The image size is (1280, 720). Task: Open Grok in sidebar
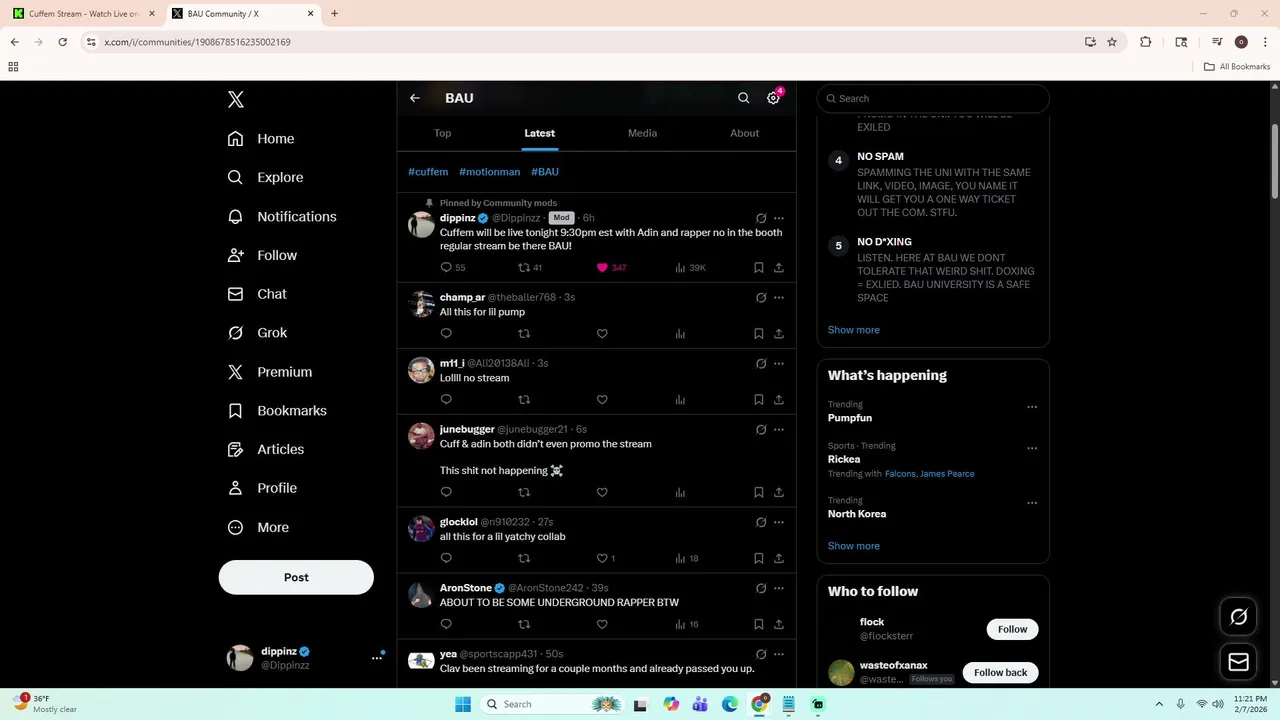[257, 333]
